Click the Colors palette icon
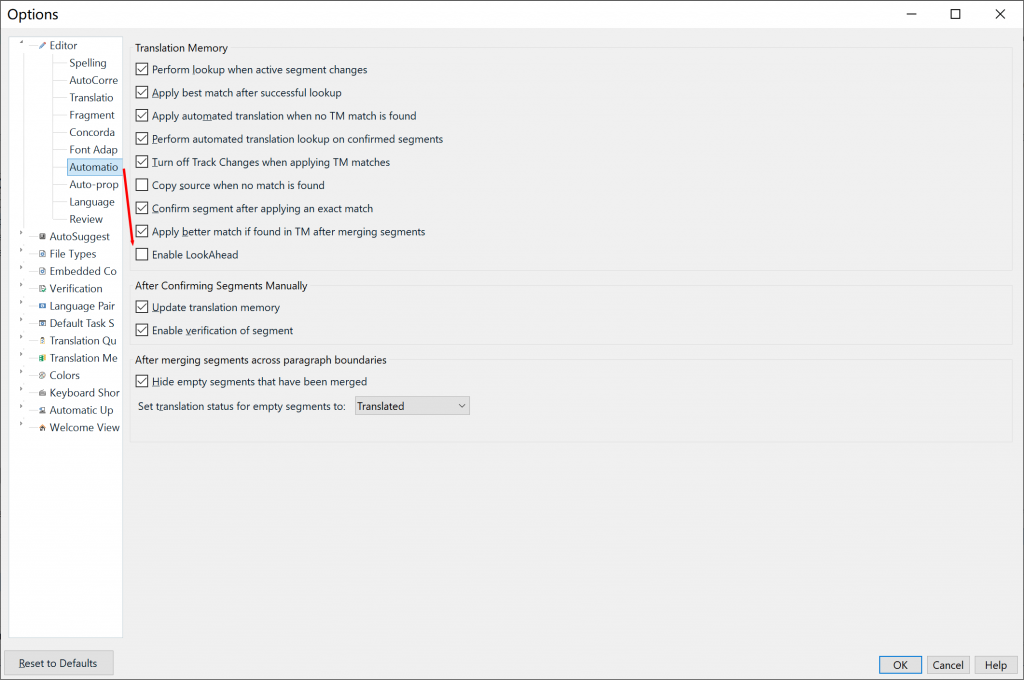This screenshot has width=1024, height=680. pos(42,375)
